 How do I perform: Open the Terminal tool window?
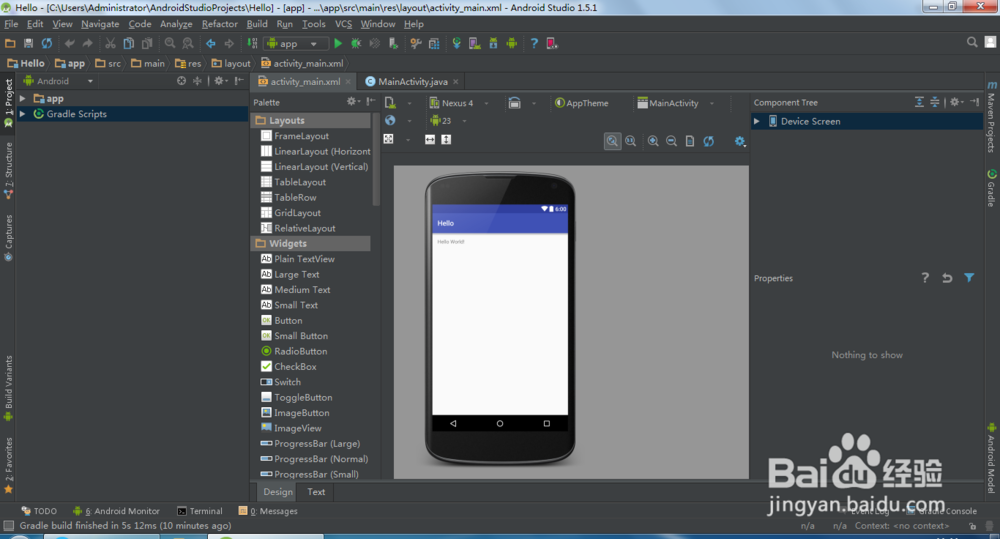pyautogui.click(x=200, y=511)
